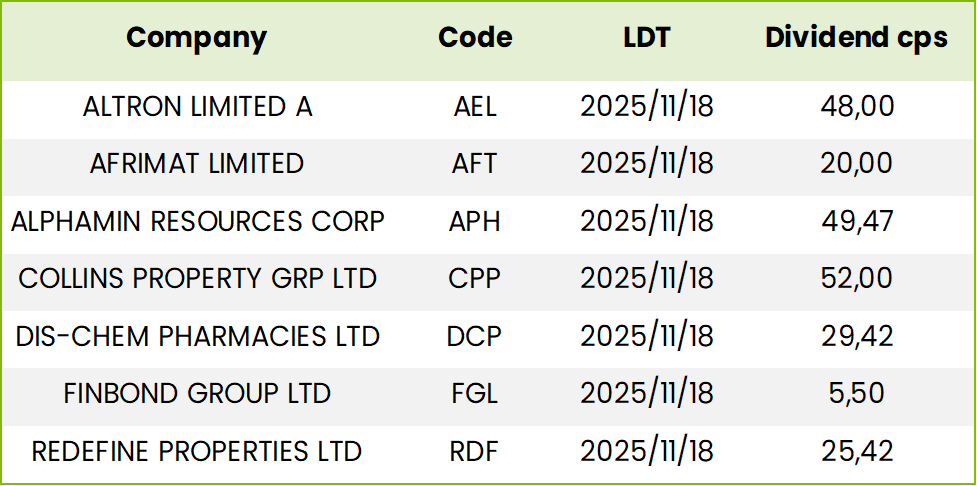This screenshot has height=486, width=977.
Task: Select REDEFINE PROPERTIES LTD cell
Action: click(197, 451)
